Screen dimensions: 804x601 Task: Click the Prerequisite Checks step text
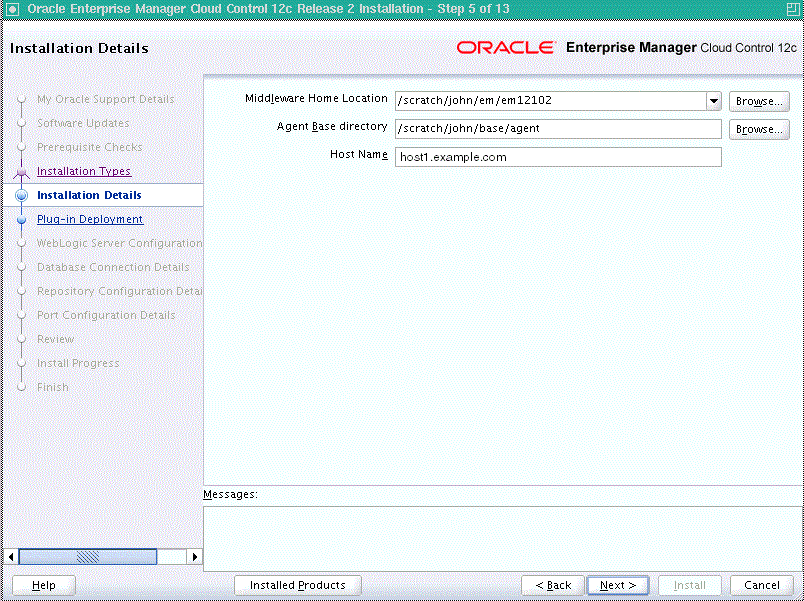point(90,147)
